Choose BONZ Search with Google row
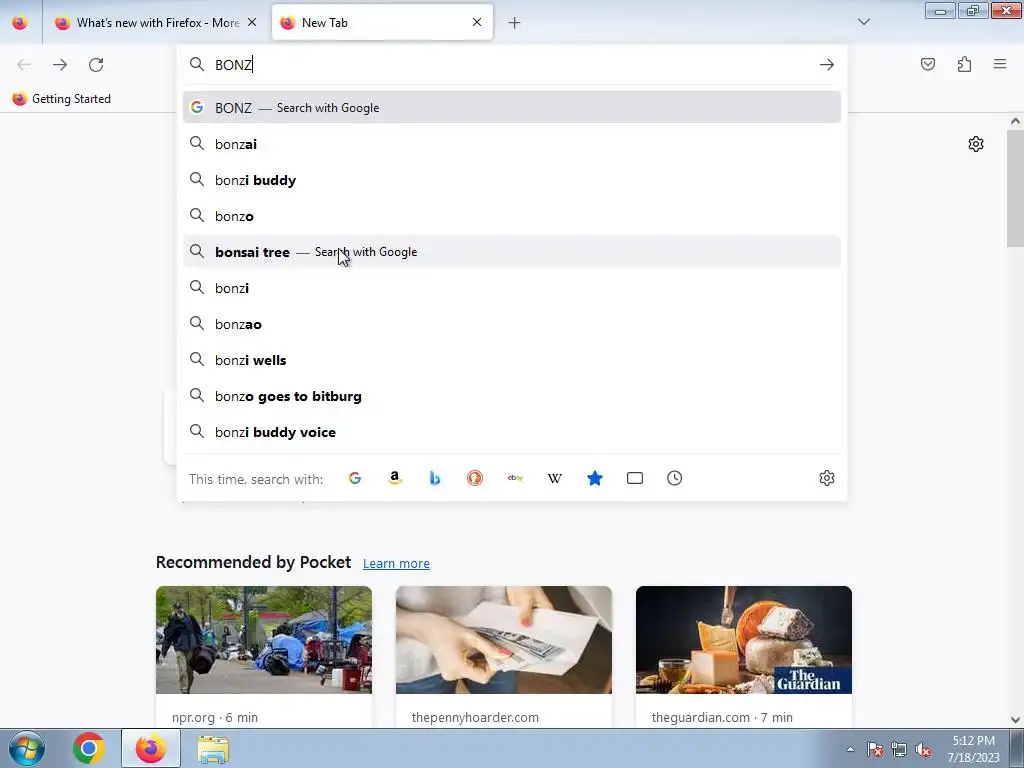Viewport: 1024px width, 768px height. (512, 107)
